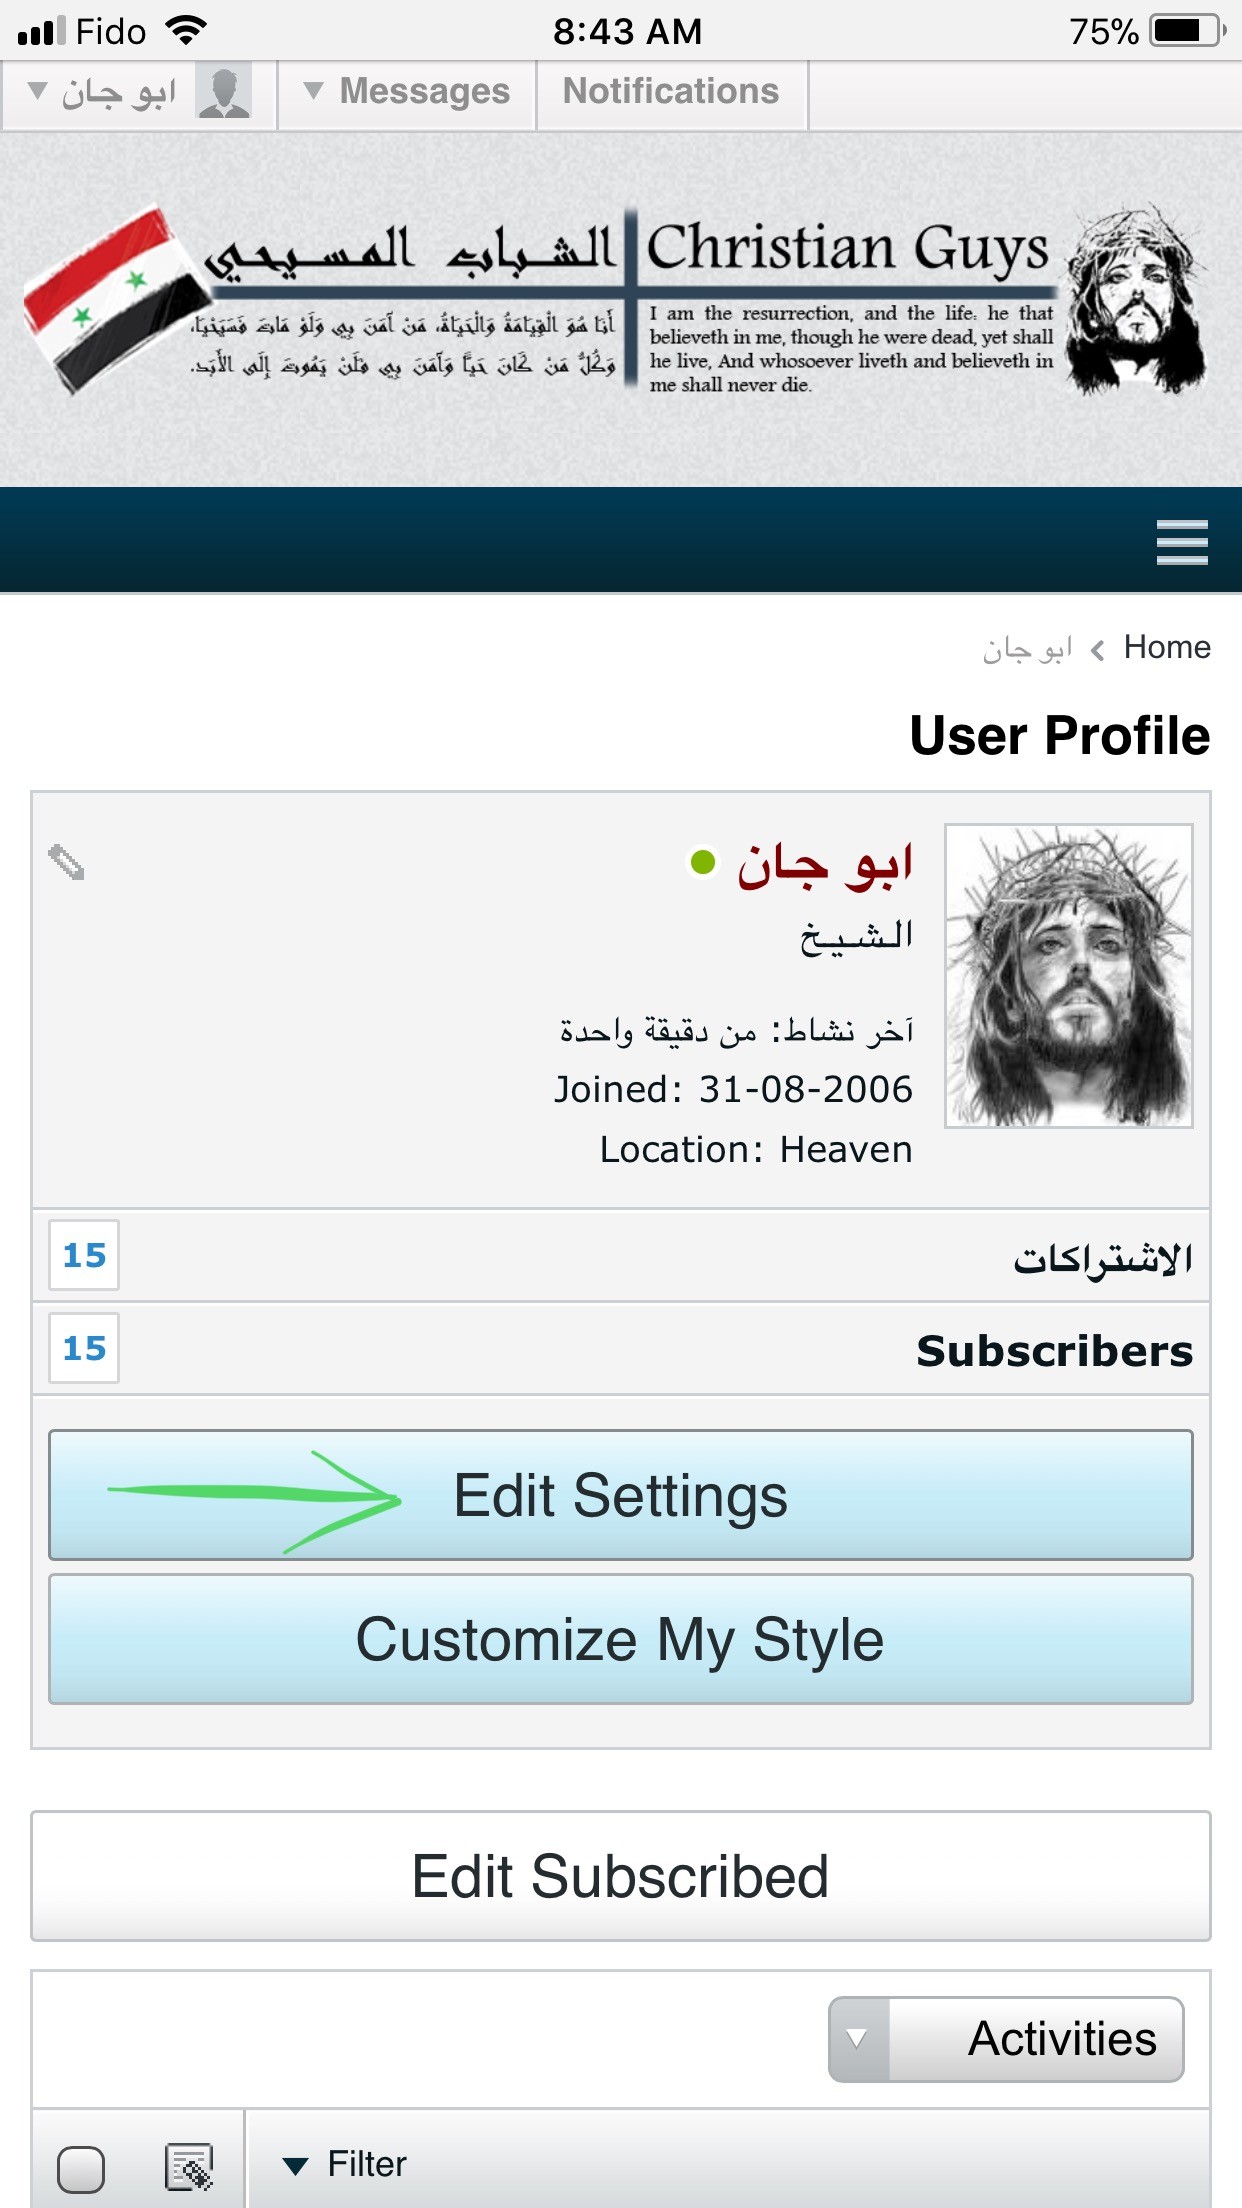Screen dimensions: 1242x2208
Task: Tap the green online status dot
Action: point(703,862)
